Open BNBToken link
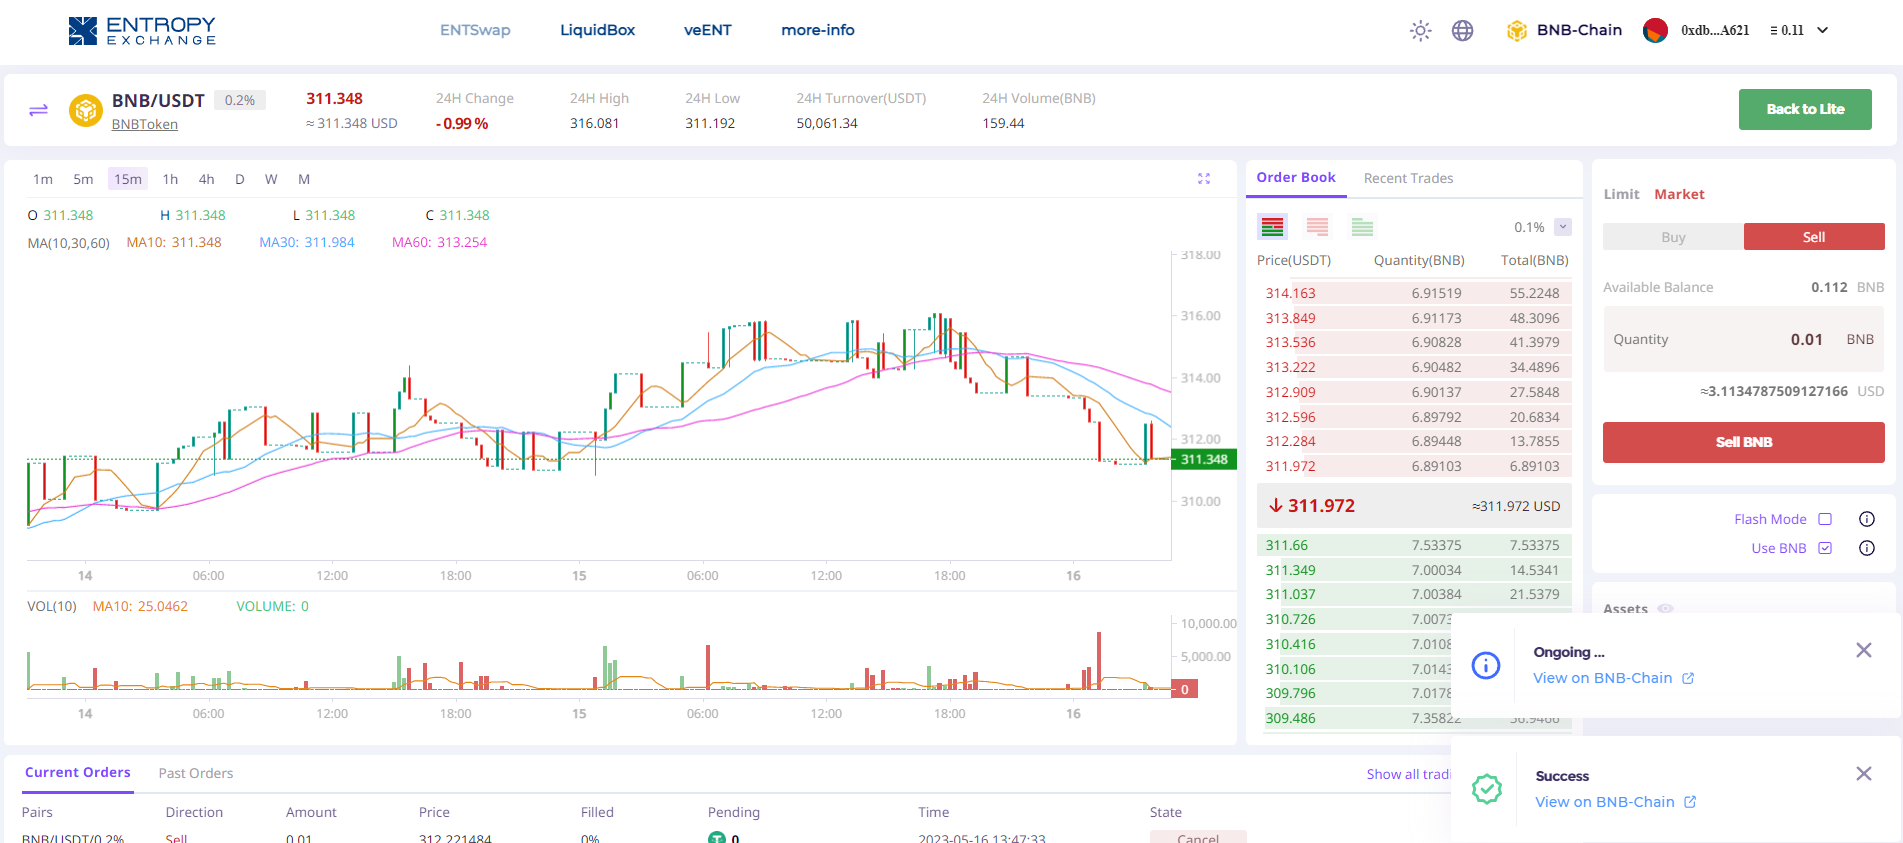The width and height of the screenshot is (1903, 843). pyautogui.click(x=145, y=124)
